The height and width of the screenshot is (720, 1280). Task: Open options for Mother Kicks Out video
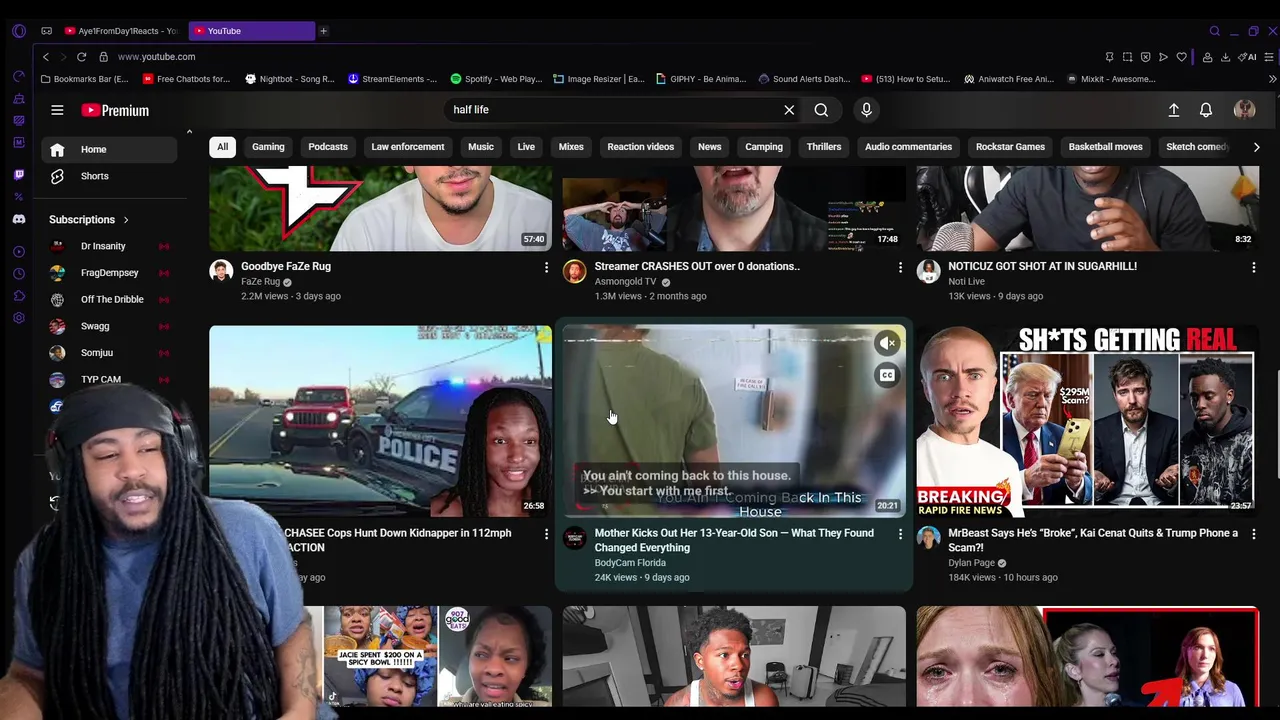click(900, 534)
